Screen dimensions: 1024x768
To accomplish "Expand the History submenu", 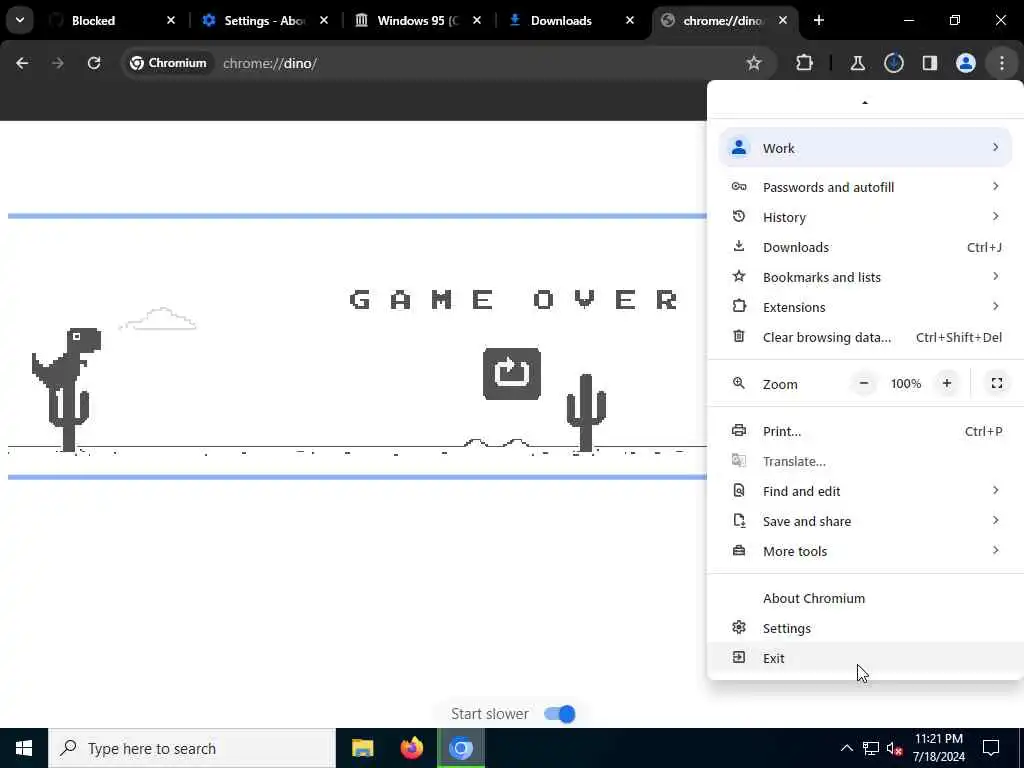I will [x=865, y=217].
